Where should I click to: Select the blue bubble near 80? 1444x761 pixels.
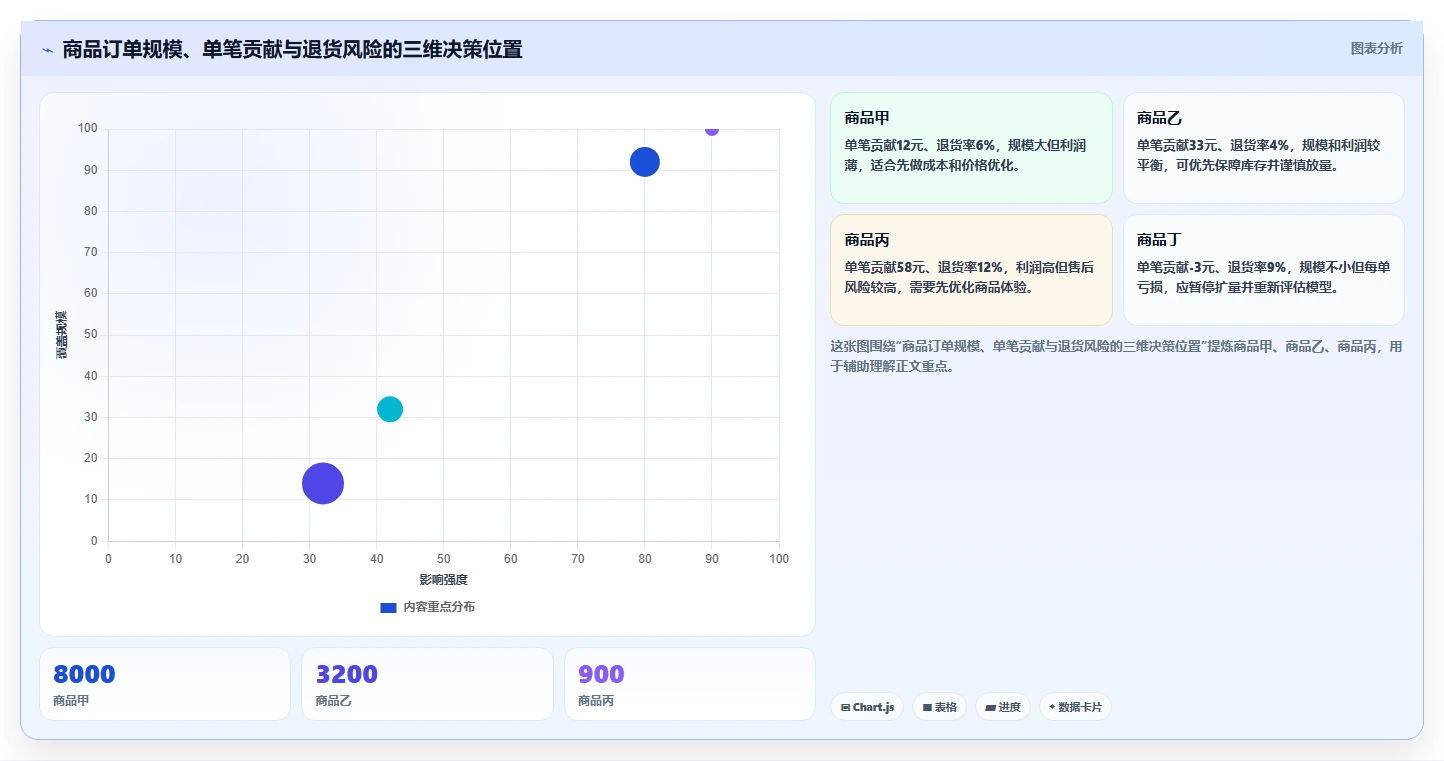tap(645, 162)
